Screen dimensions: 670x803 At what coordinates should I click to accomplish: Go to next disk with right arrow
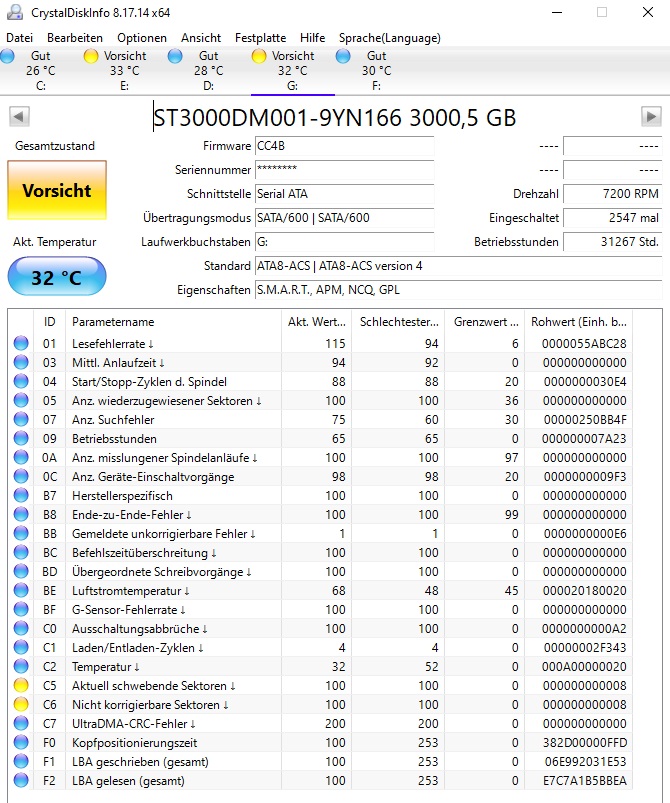click(651, 116)
